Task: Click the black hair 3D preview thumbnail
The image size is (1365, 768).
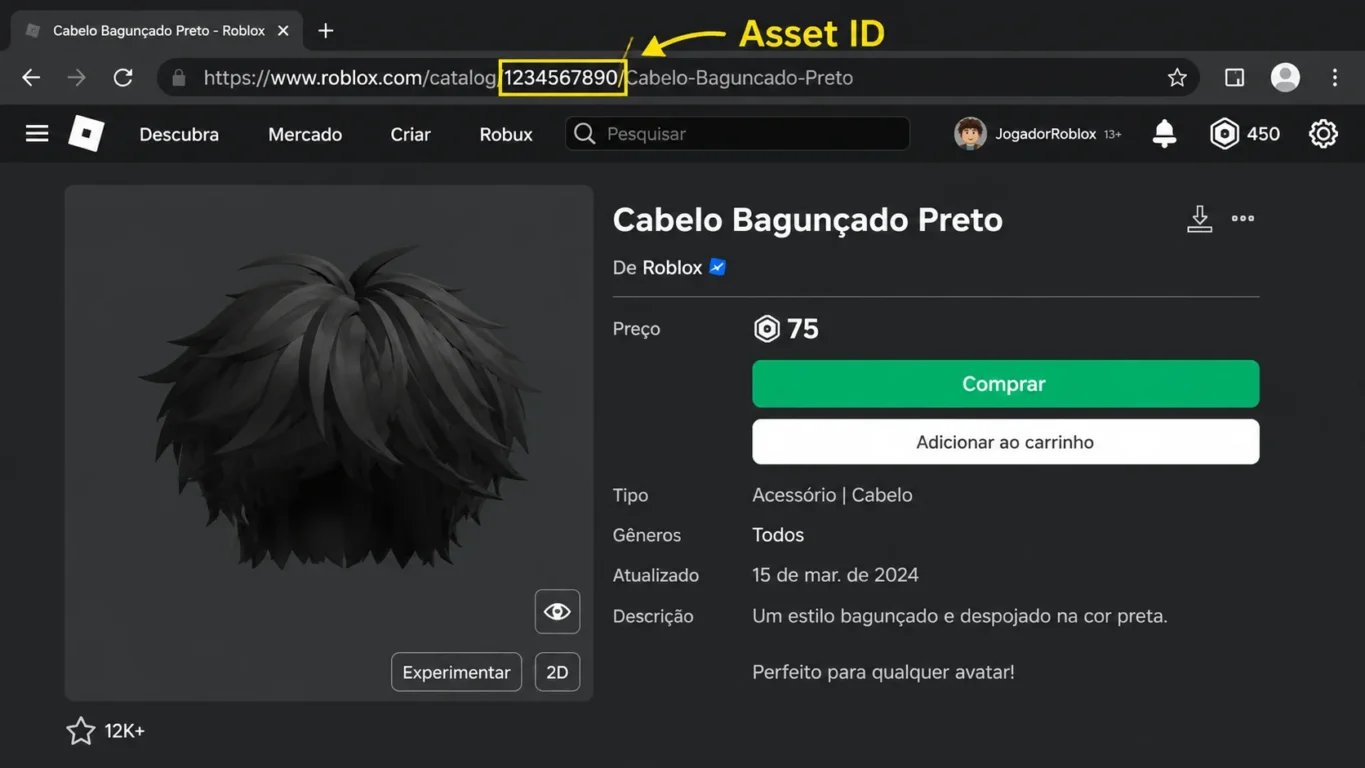Action: 329,442
